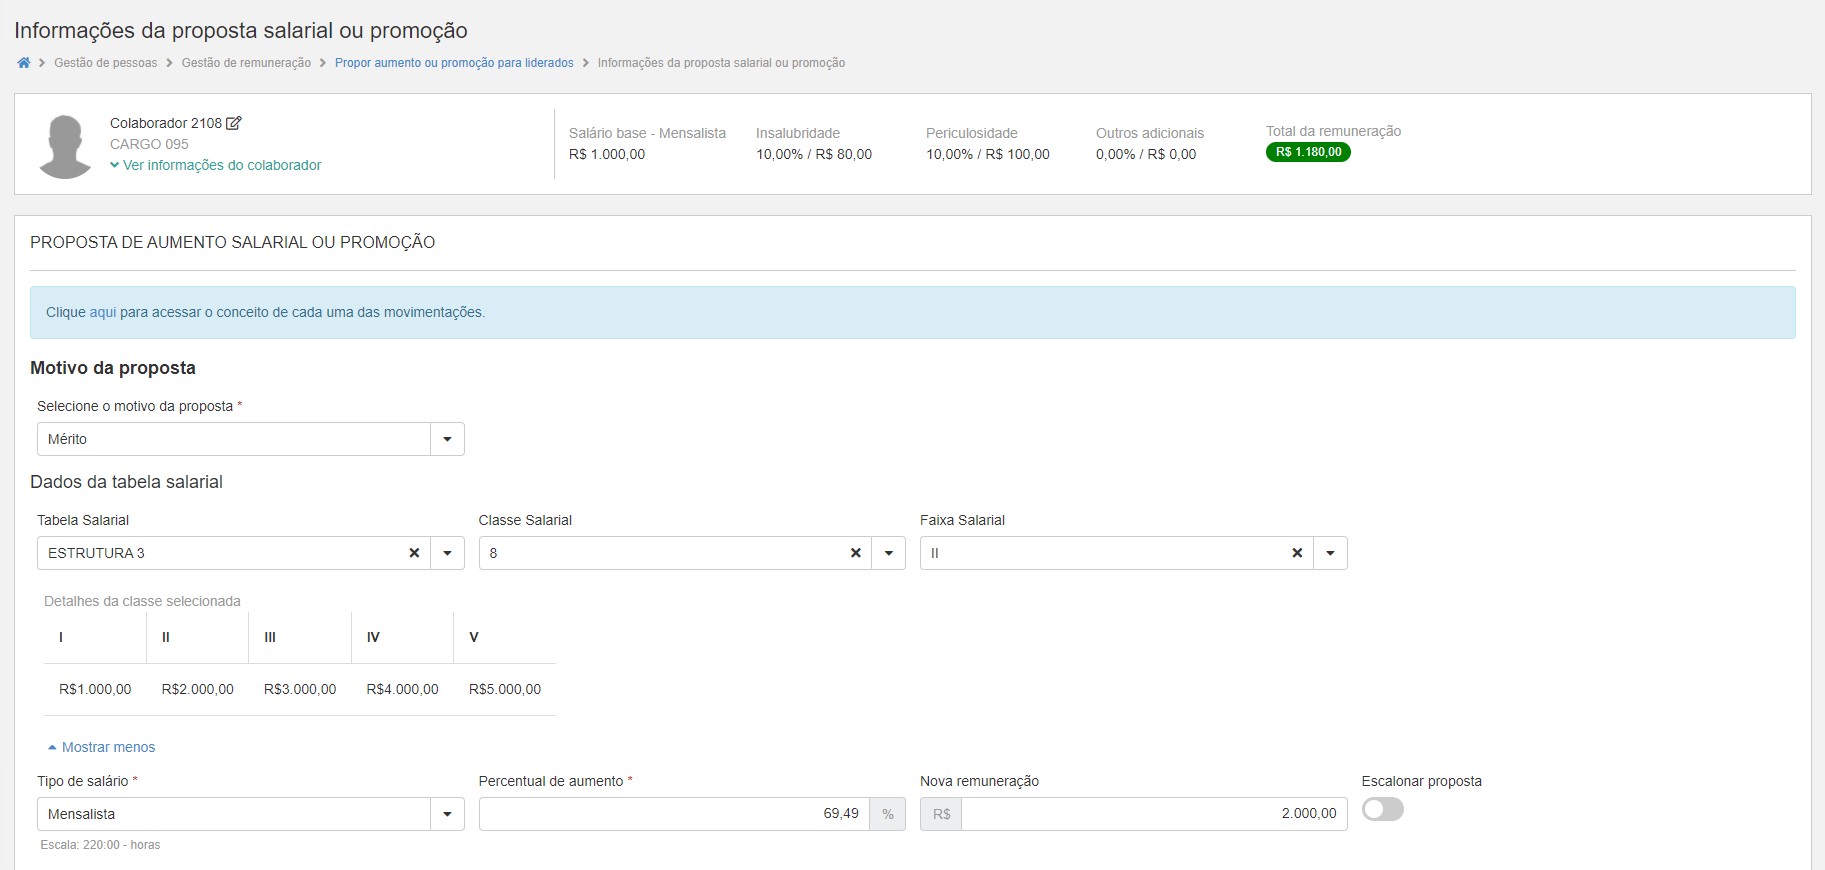The image size is (1825, 870).
Task: Clear the Tabela Salarial selection
Action: [414, 553]
